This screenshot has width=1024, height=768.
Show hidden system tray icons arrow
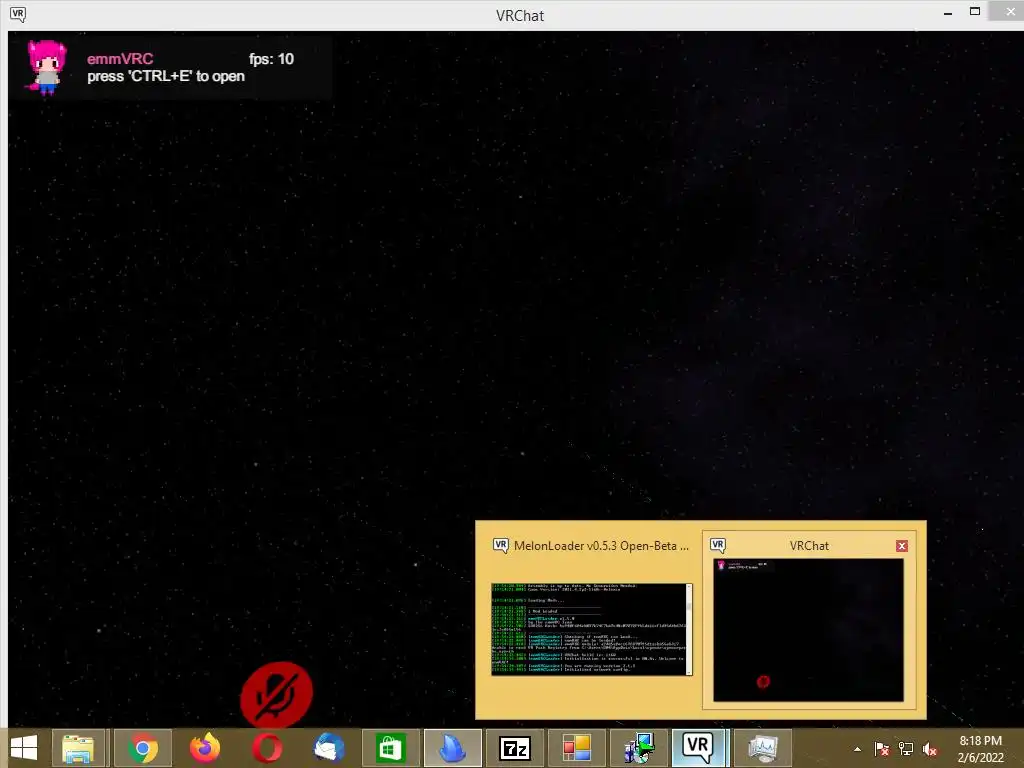[x=857, y=749]
